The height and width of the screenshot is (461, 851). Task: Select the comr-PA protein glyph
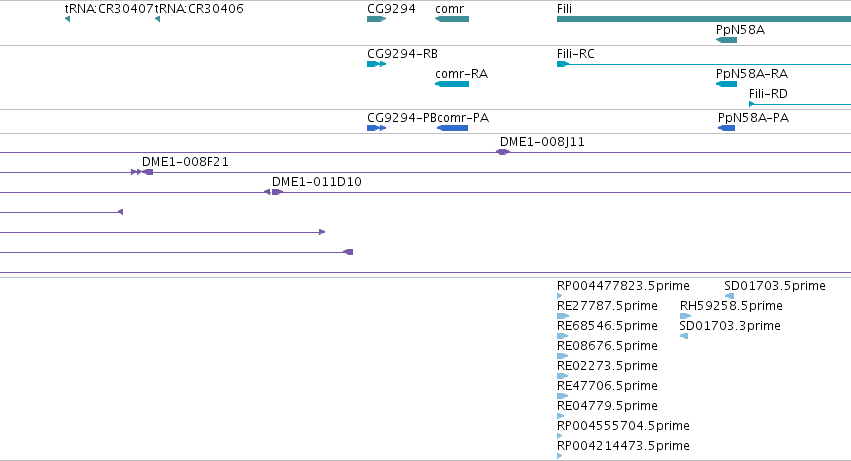coord(453,128)
